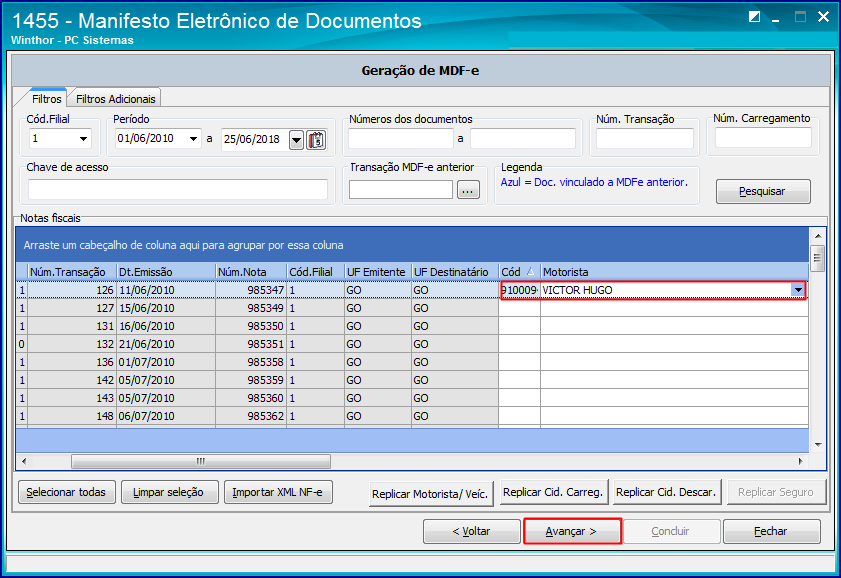Open the Período end date dropdown arrow
The image size is (841, 578).
(297, 140)
